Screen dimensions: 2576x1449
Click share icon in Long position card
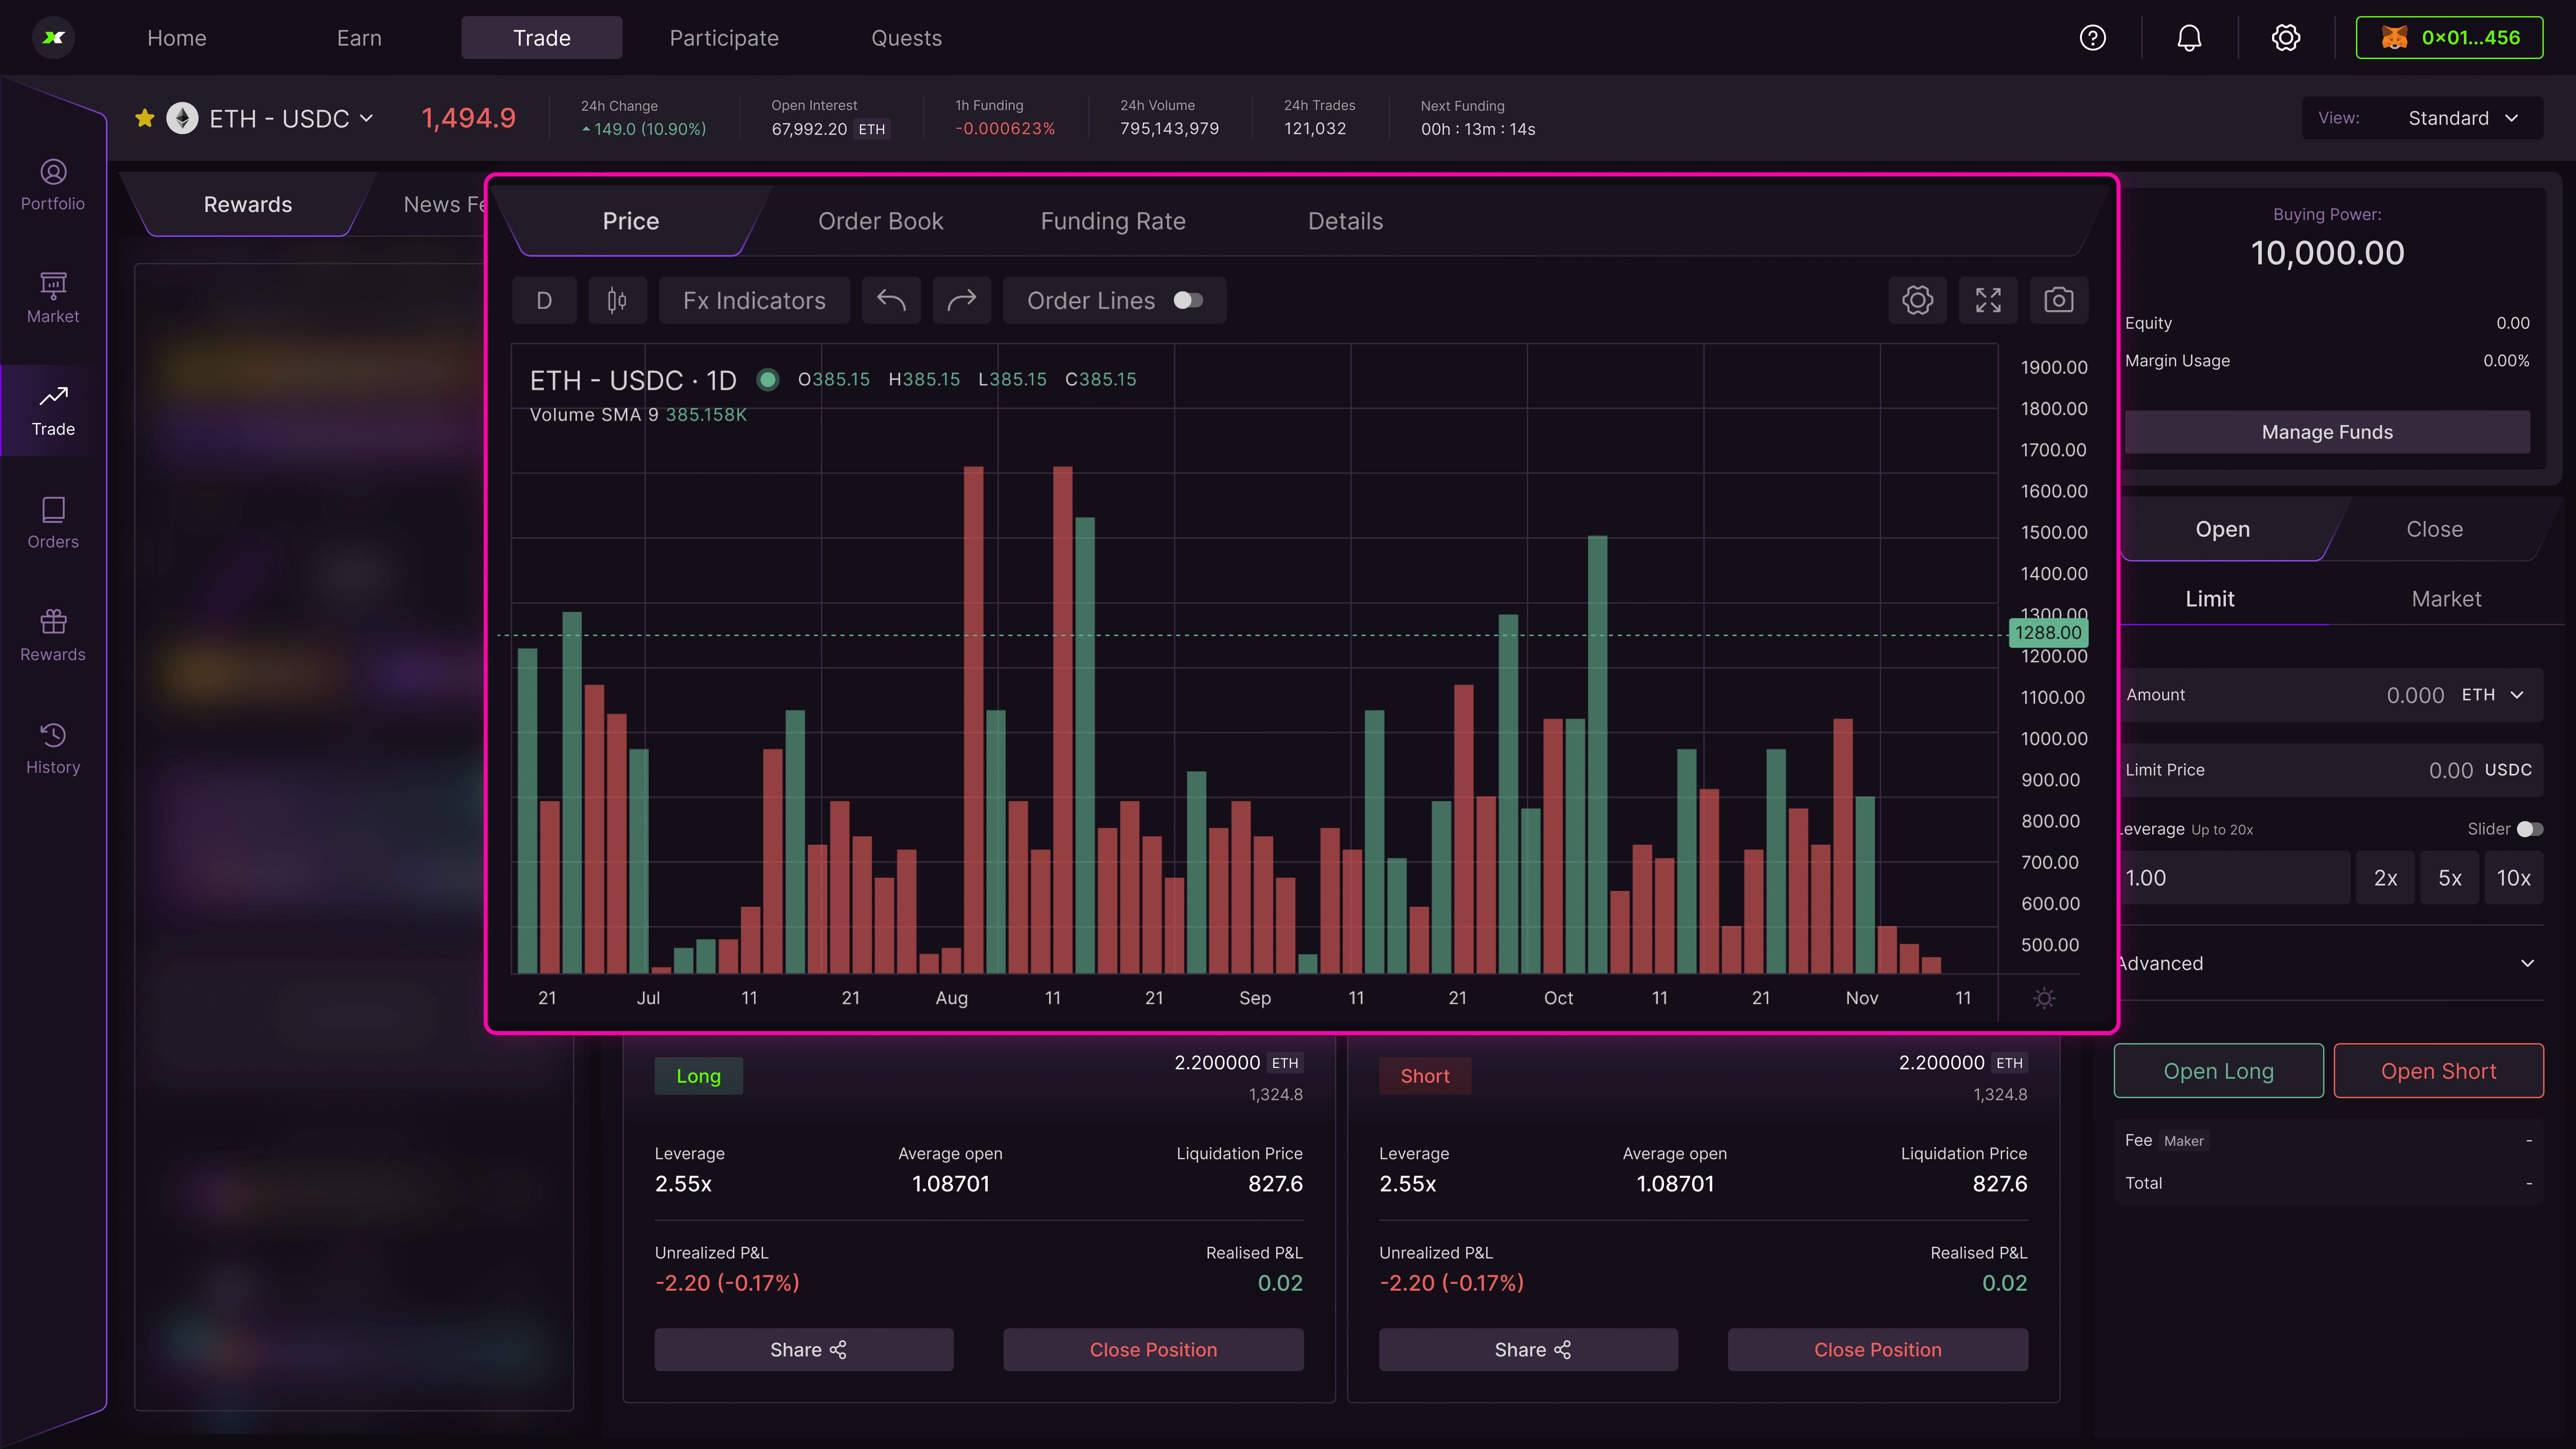[x=838, y=1350]
